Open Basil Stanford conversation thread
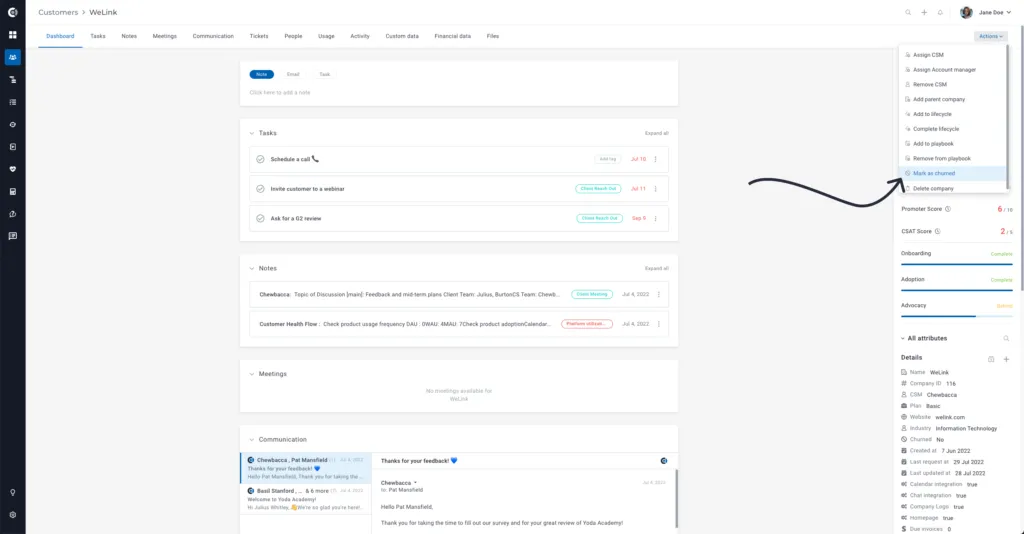Screen dimensions: 1024x534 tap(306, 499)
